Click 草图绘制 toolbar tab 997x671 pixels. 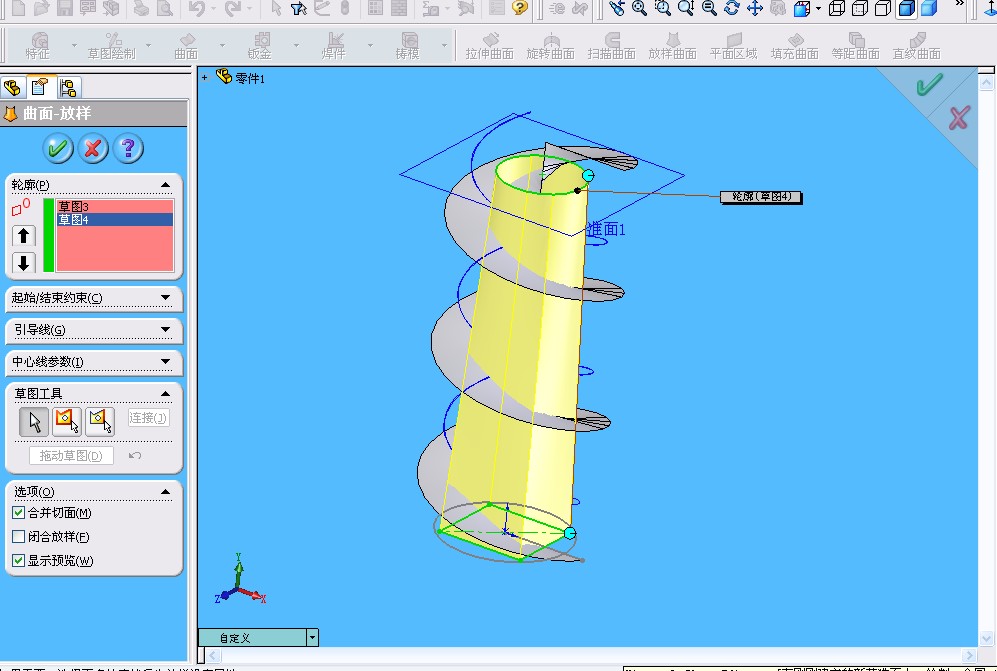pos(112,46)
